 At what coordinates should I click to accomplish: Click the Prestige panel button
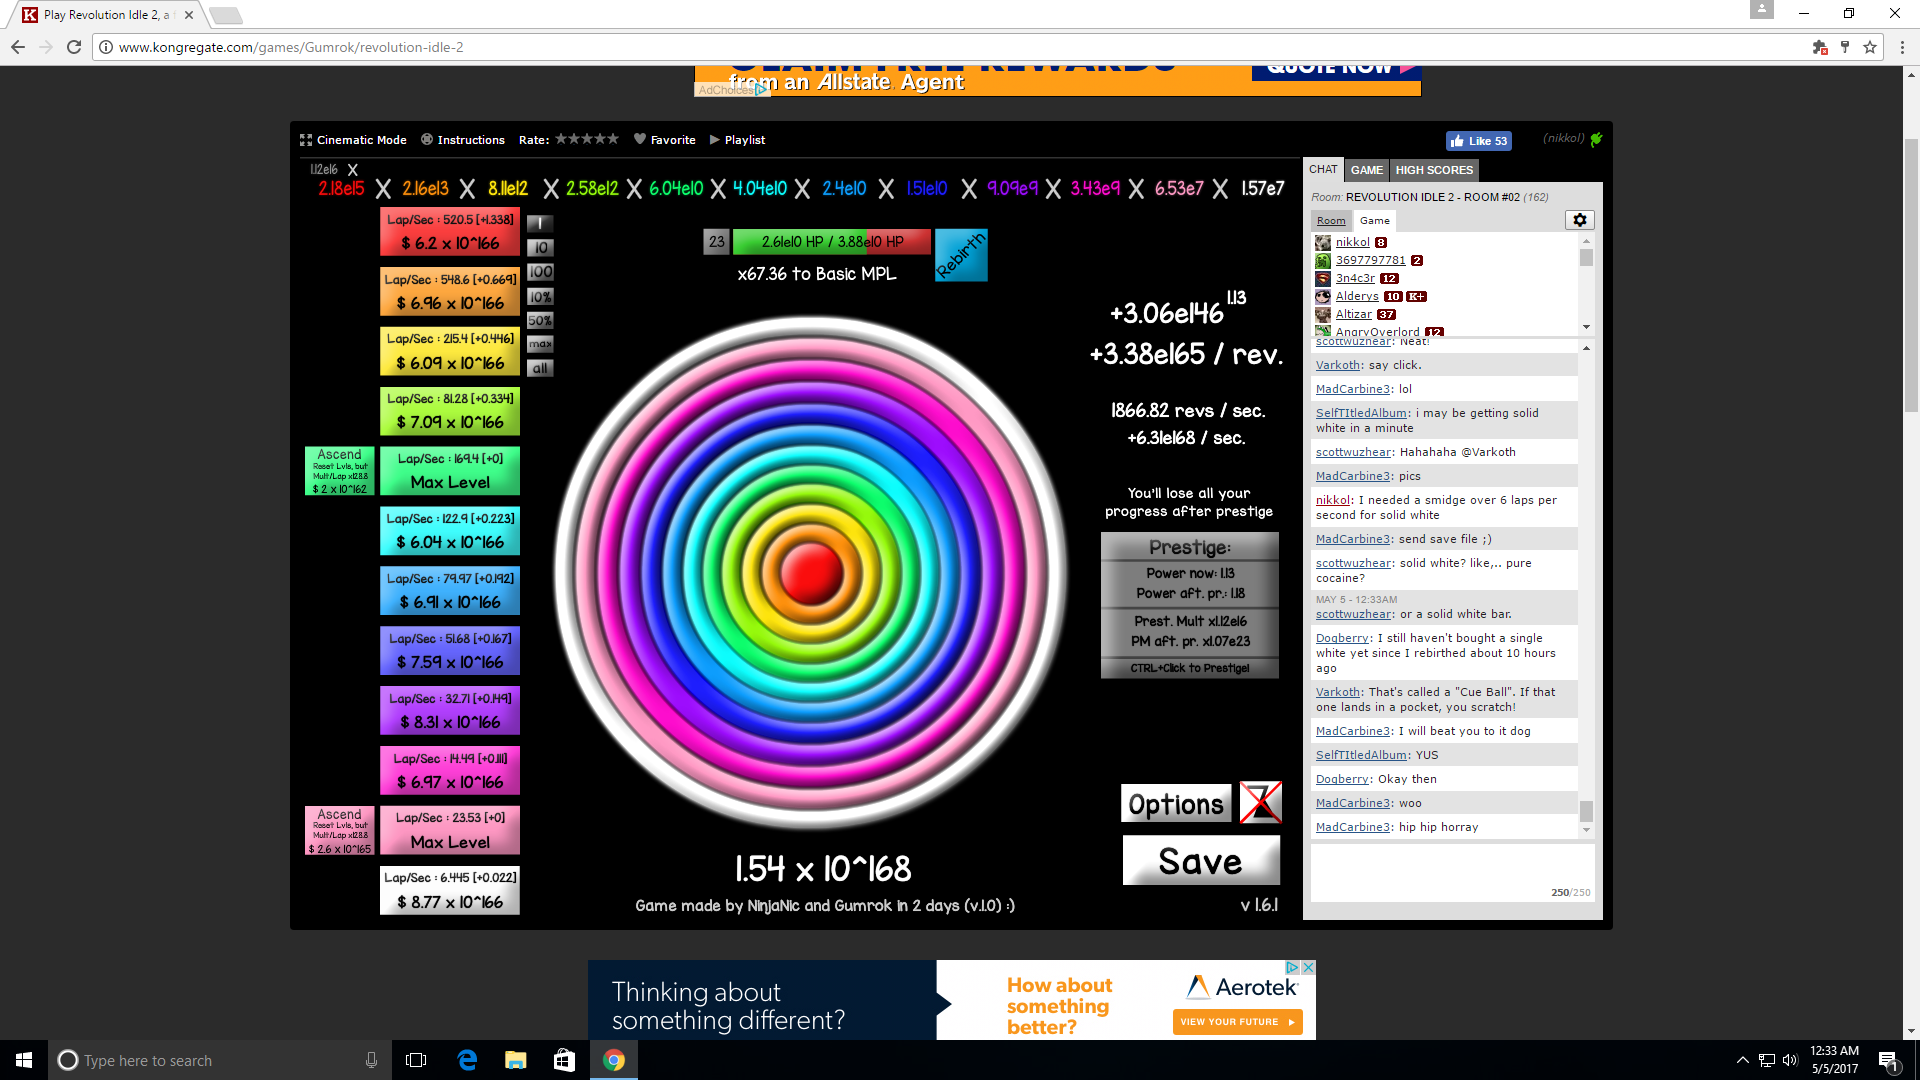1190,605
